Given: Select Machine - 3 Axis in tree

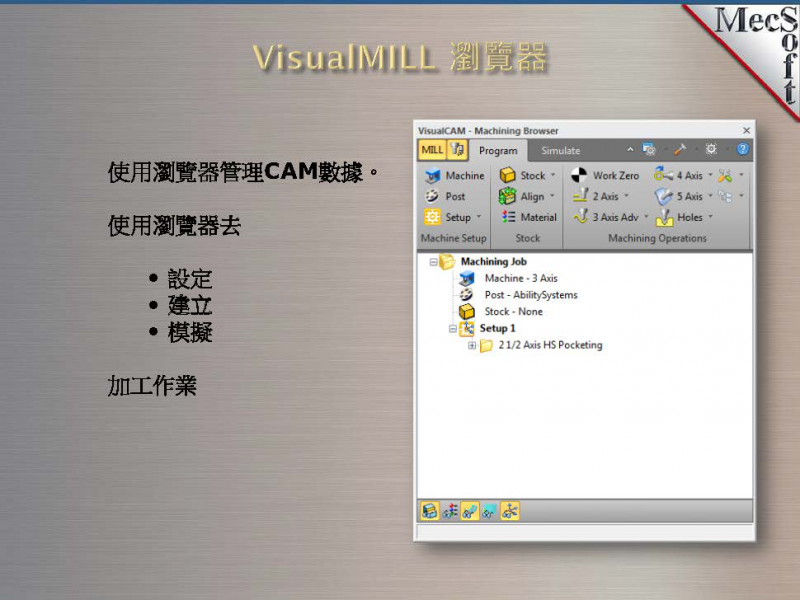Looking at the screenshot, I should tap(520, 278).
